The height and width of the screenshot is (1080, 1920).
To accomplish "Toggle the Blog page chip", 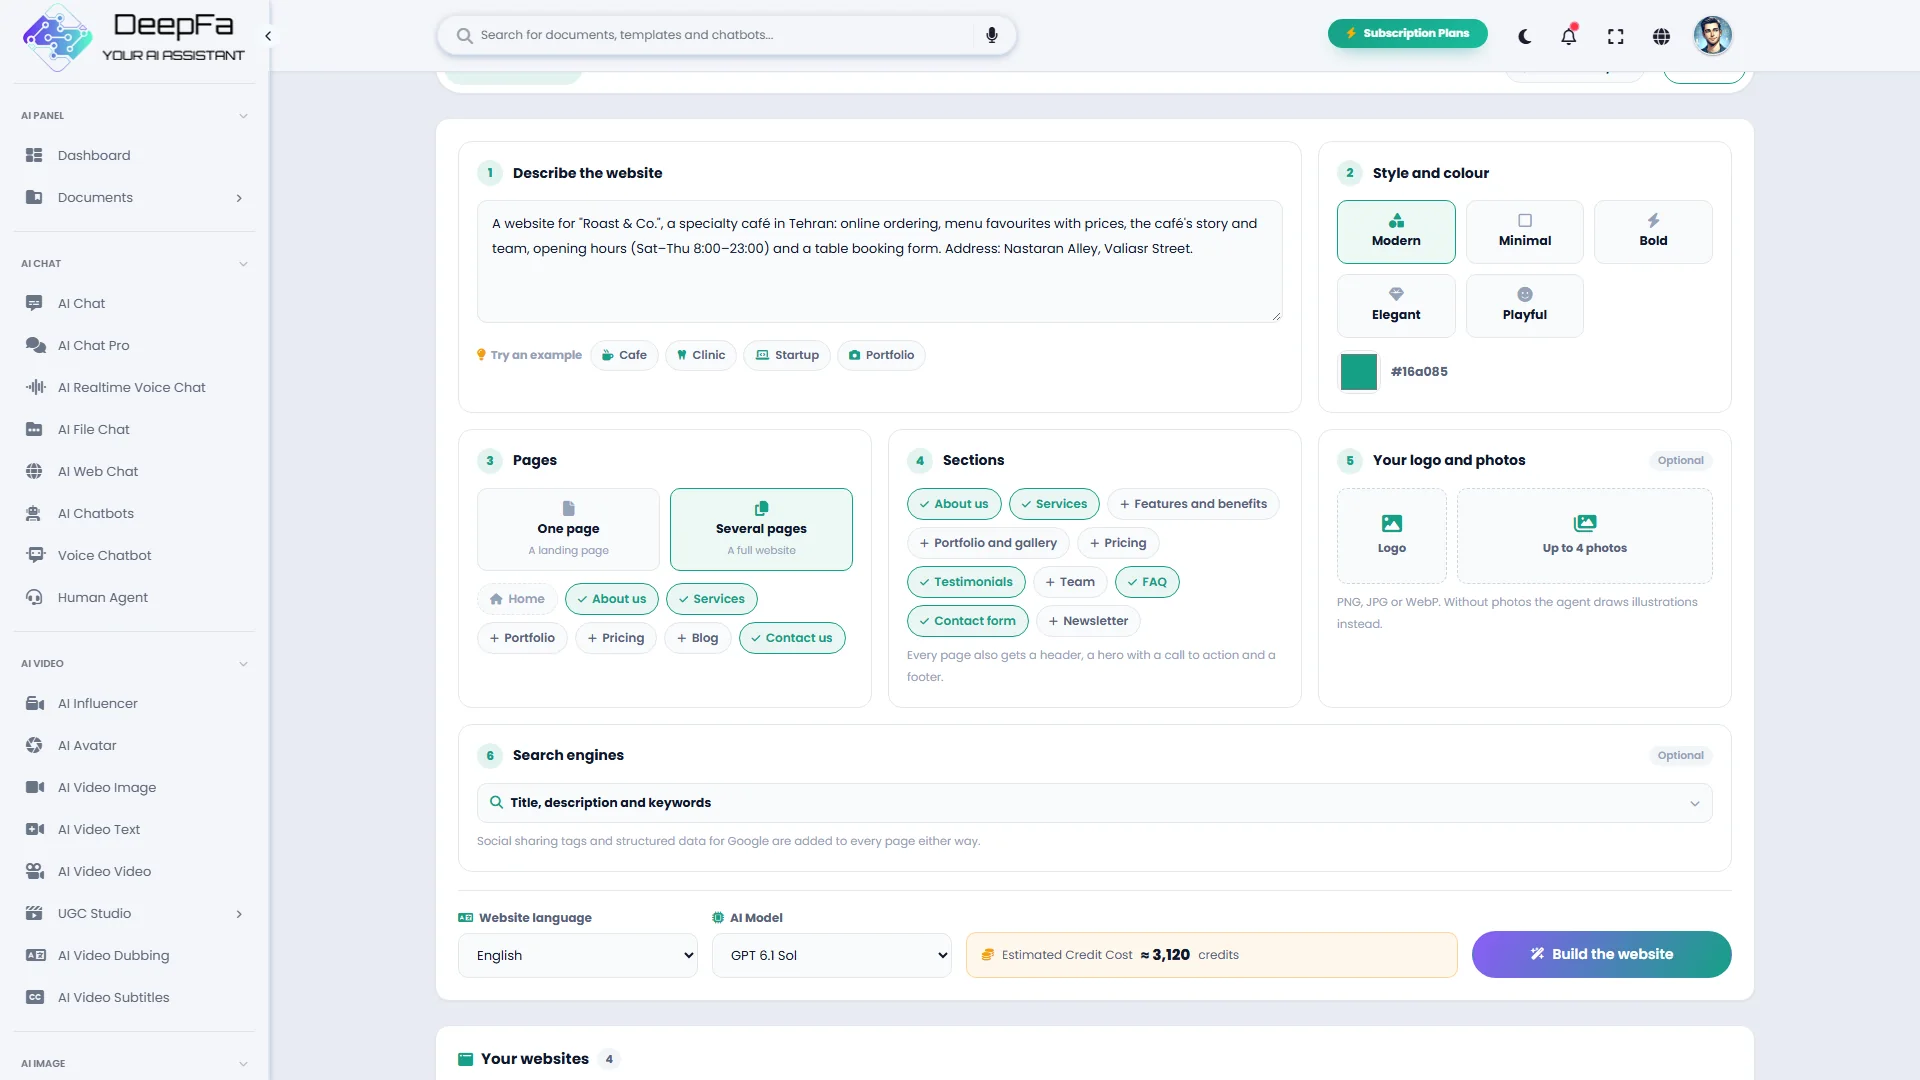I will [697, 638].
